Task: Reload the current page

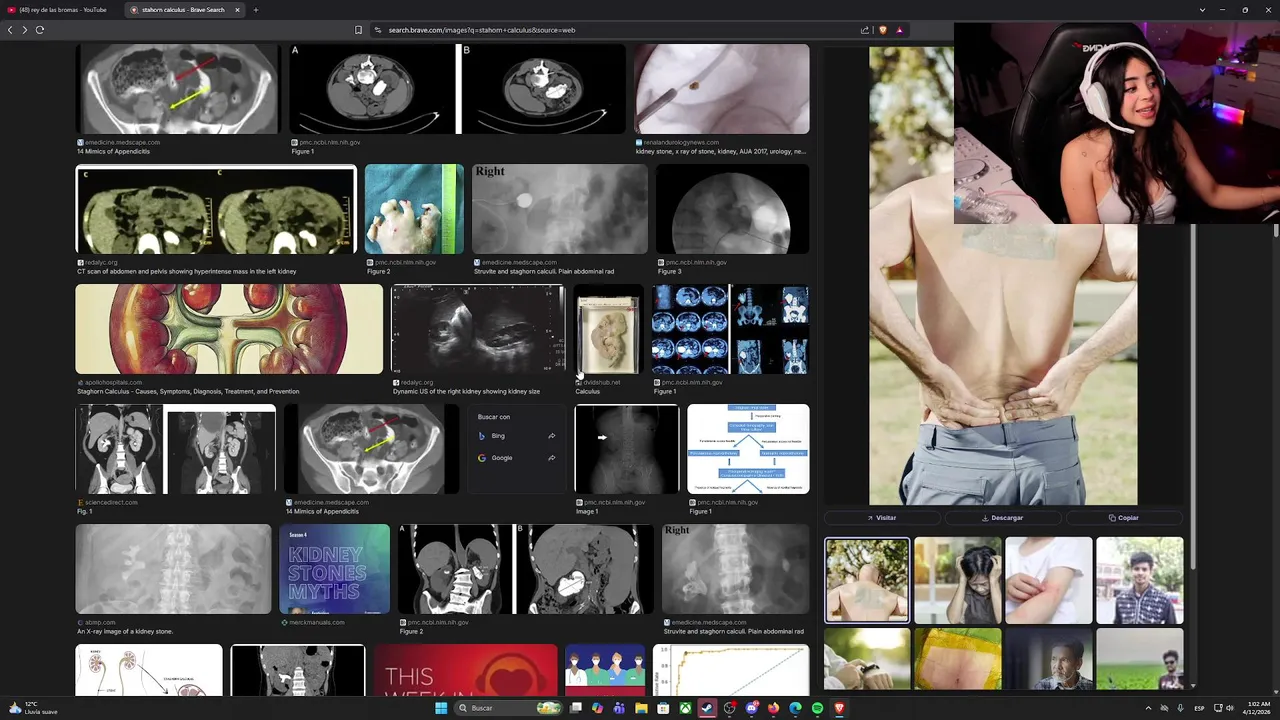Action: pyautogui.click(x=40, y=30)
